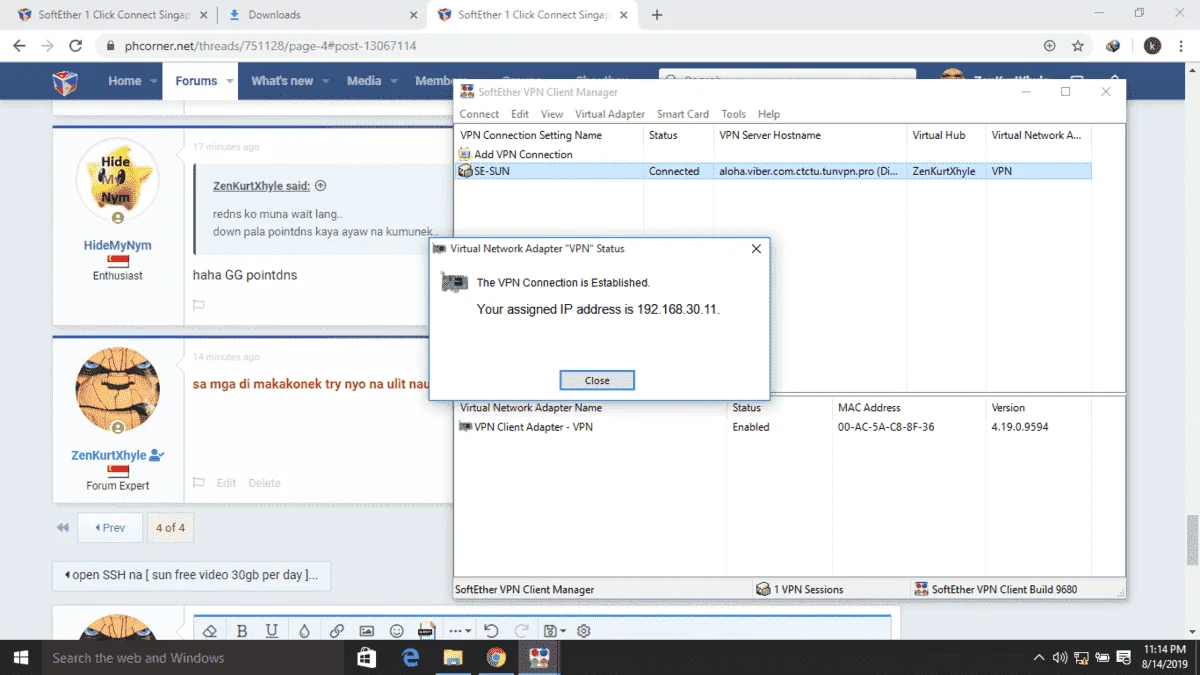Open ZenKurtXhyle's profile username link
The image size is (1200, 675).
(109, 455)
